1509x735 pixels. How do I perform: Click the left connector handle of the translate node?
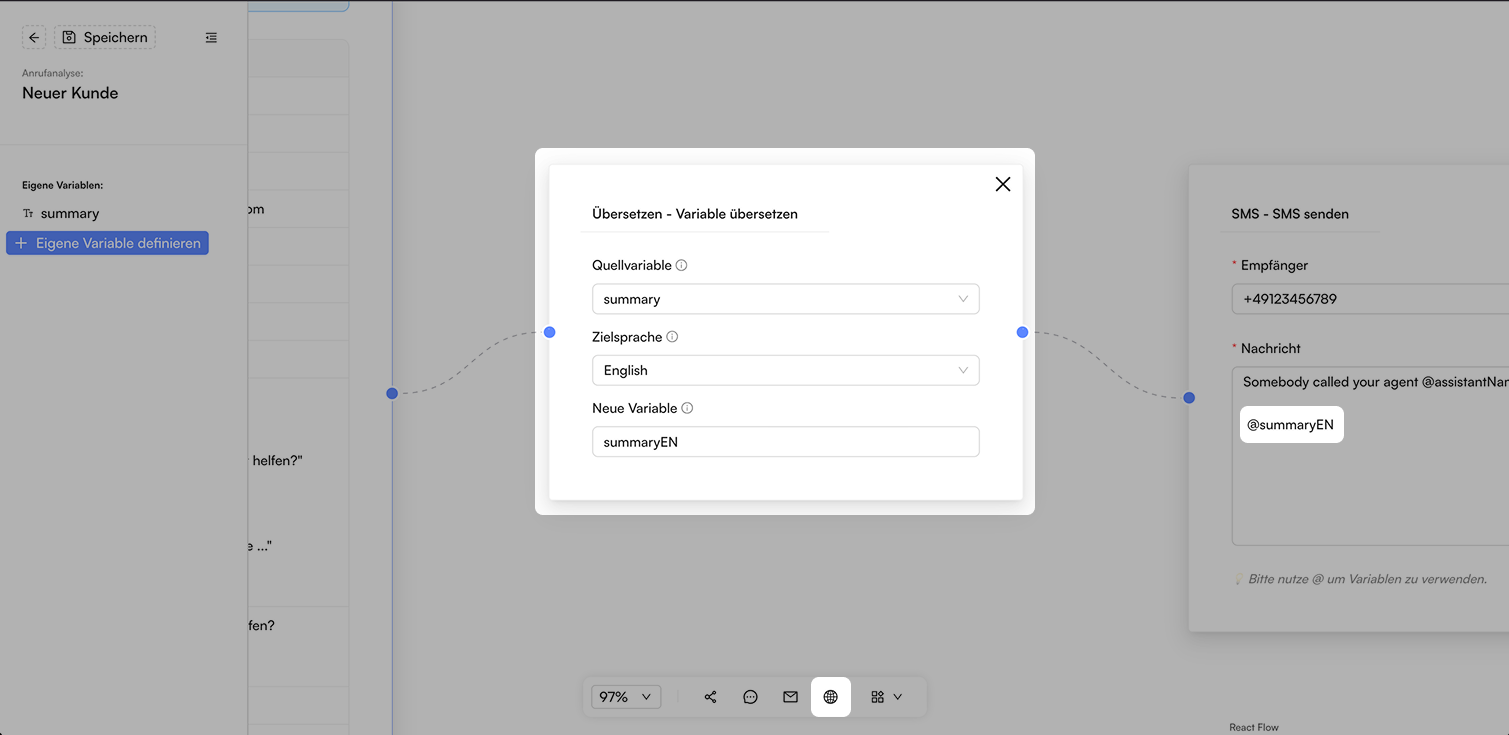tap(549, 332)
